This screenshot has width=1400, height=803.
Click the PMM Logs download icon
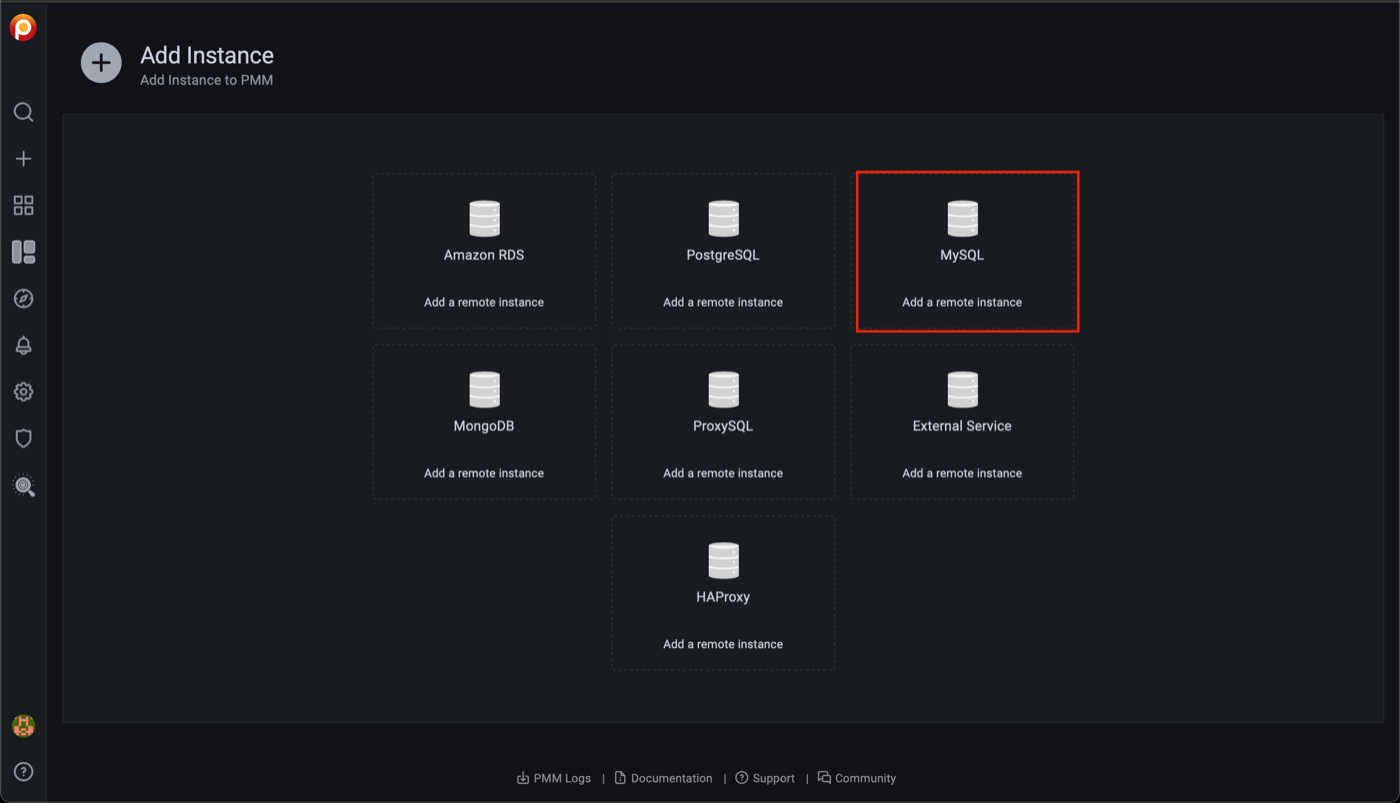tap(522, 778)
